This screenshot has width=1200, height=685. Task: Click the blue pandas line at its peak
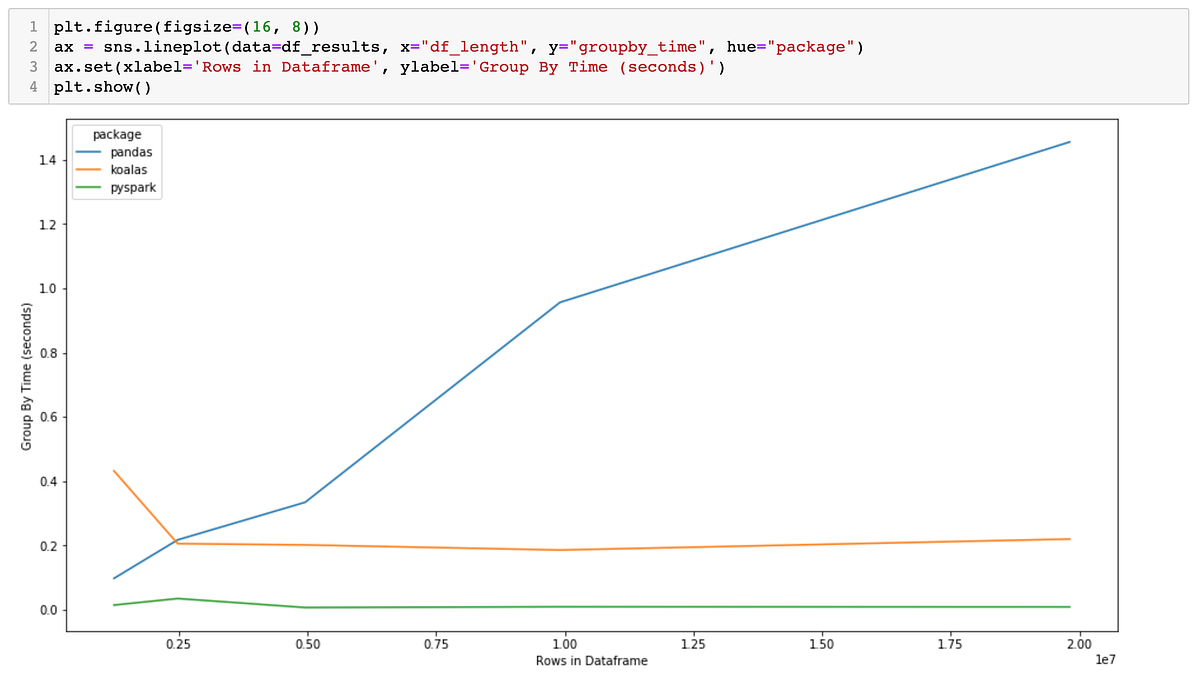tap(1066, 144)
